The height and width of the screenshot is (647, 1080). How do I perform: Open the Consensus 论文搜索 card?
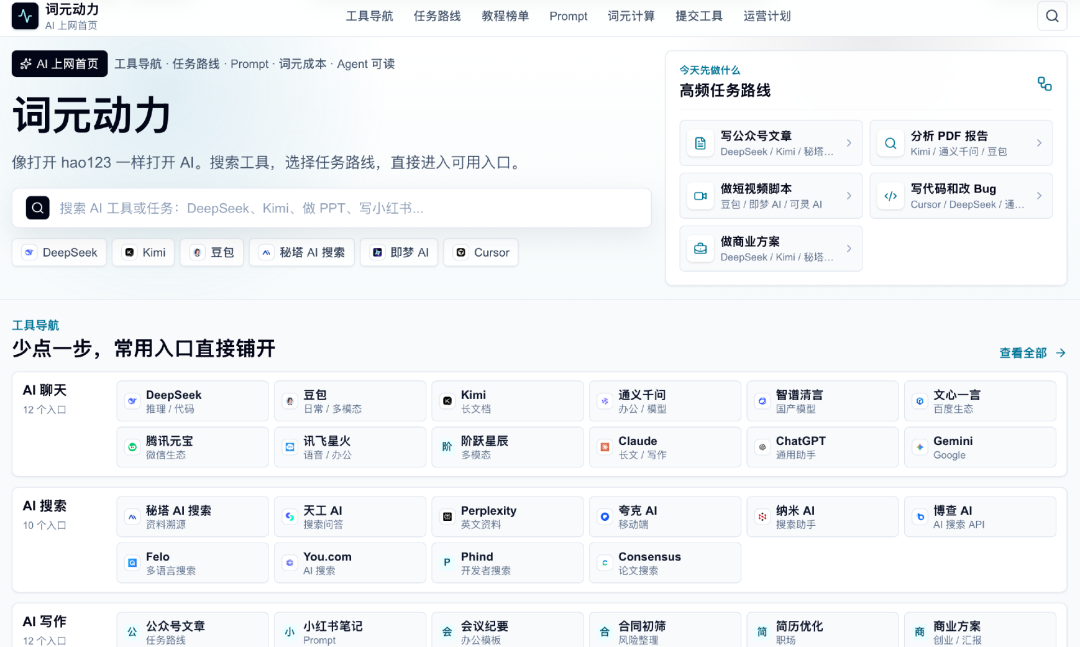[665, 563]
